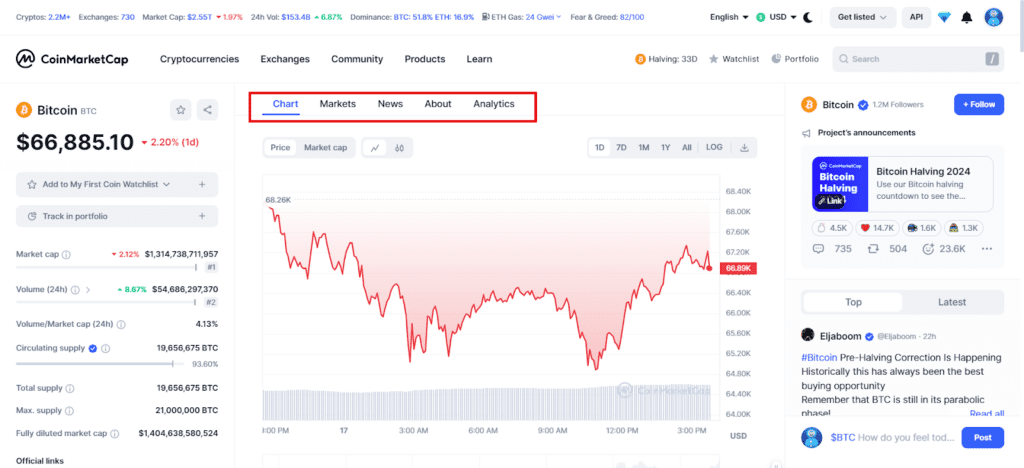Click the comment icon showing 735
Screen dimensions: 1024x468
pyautogui.click(x=818, y=249)
